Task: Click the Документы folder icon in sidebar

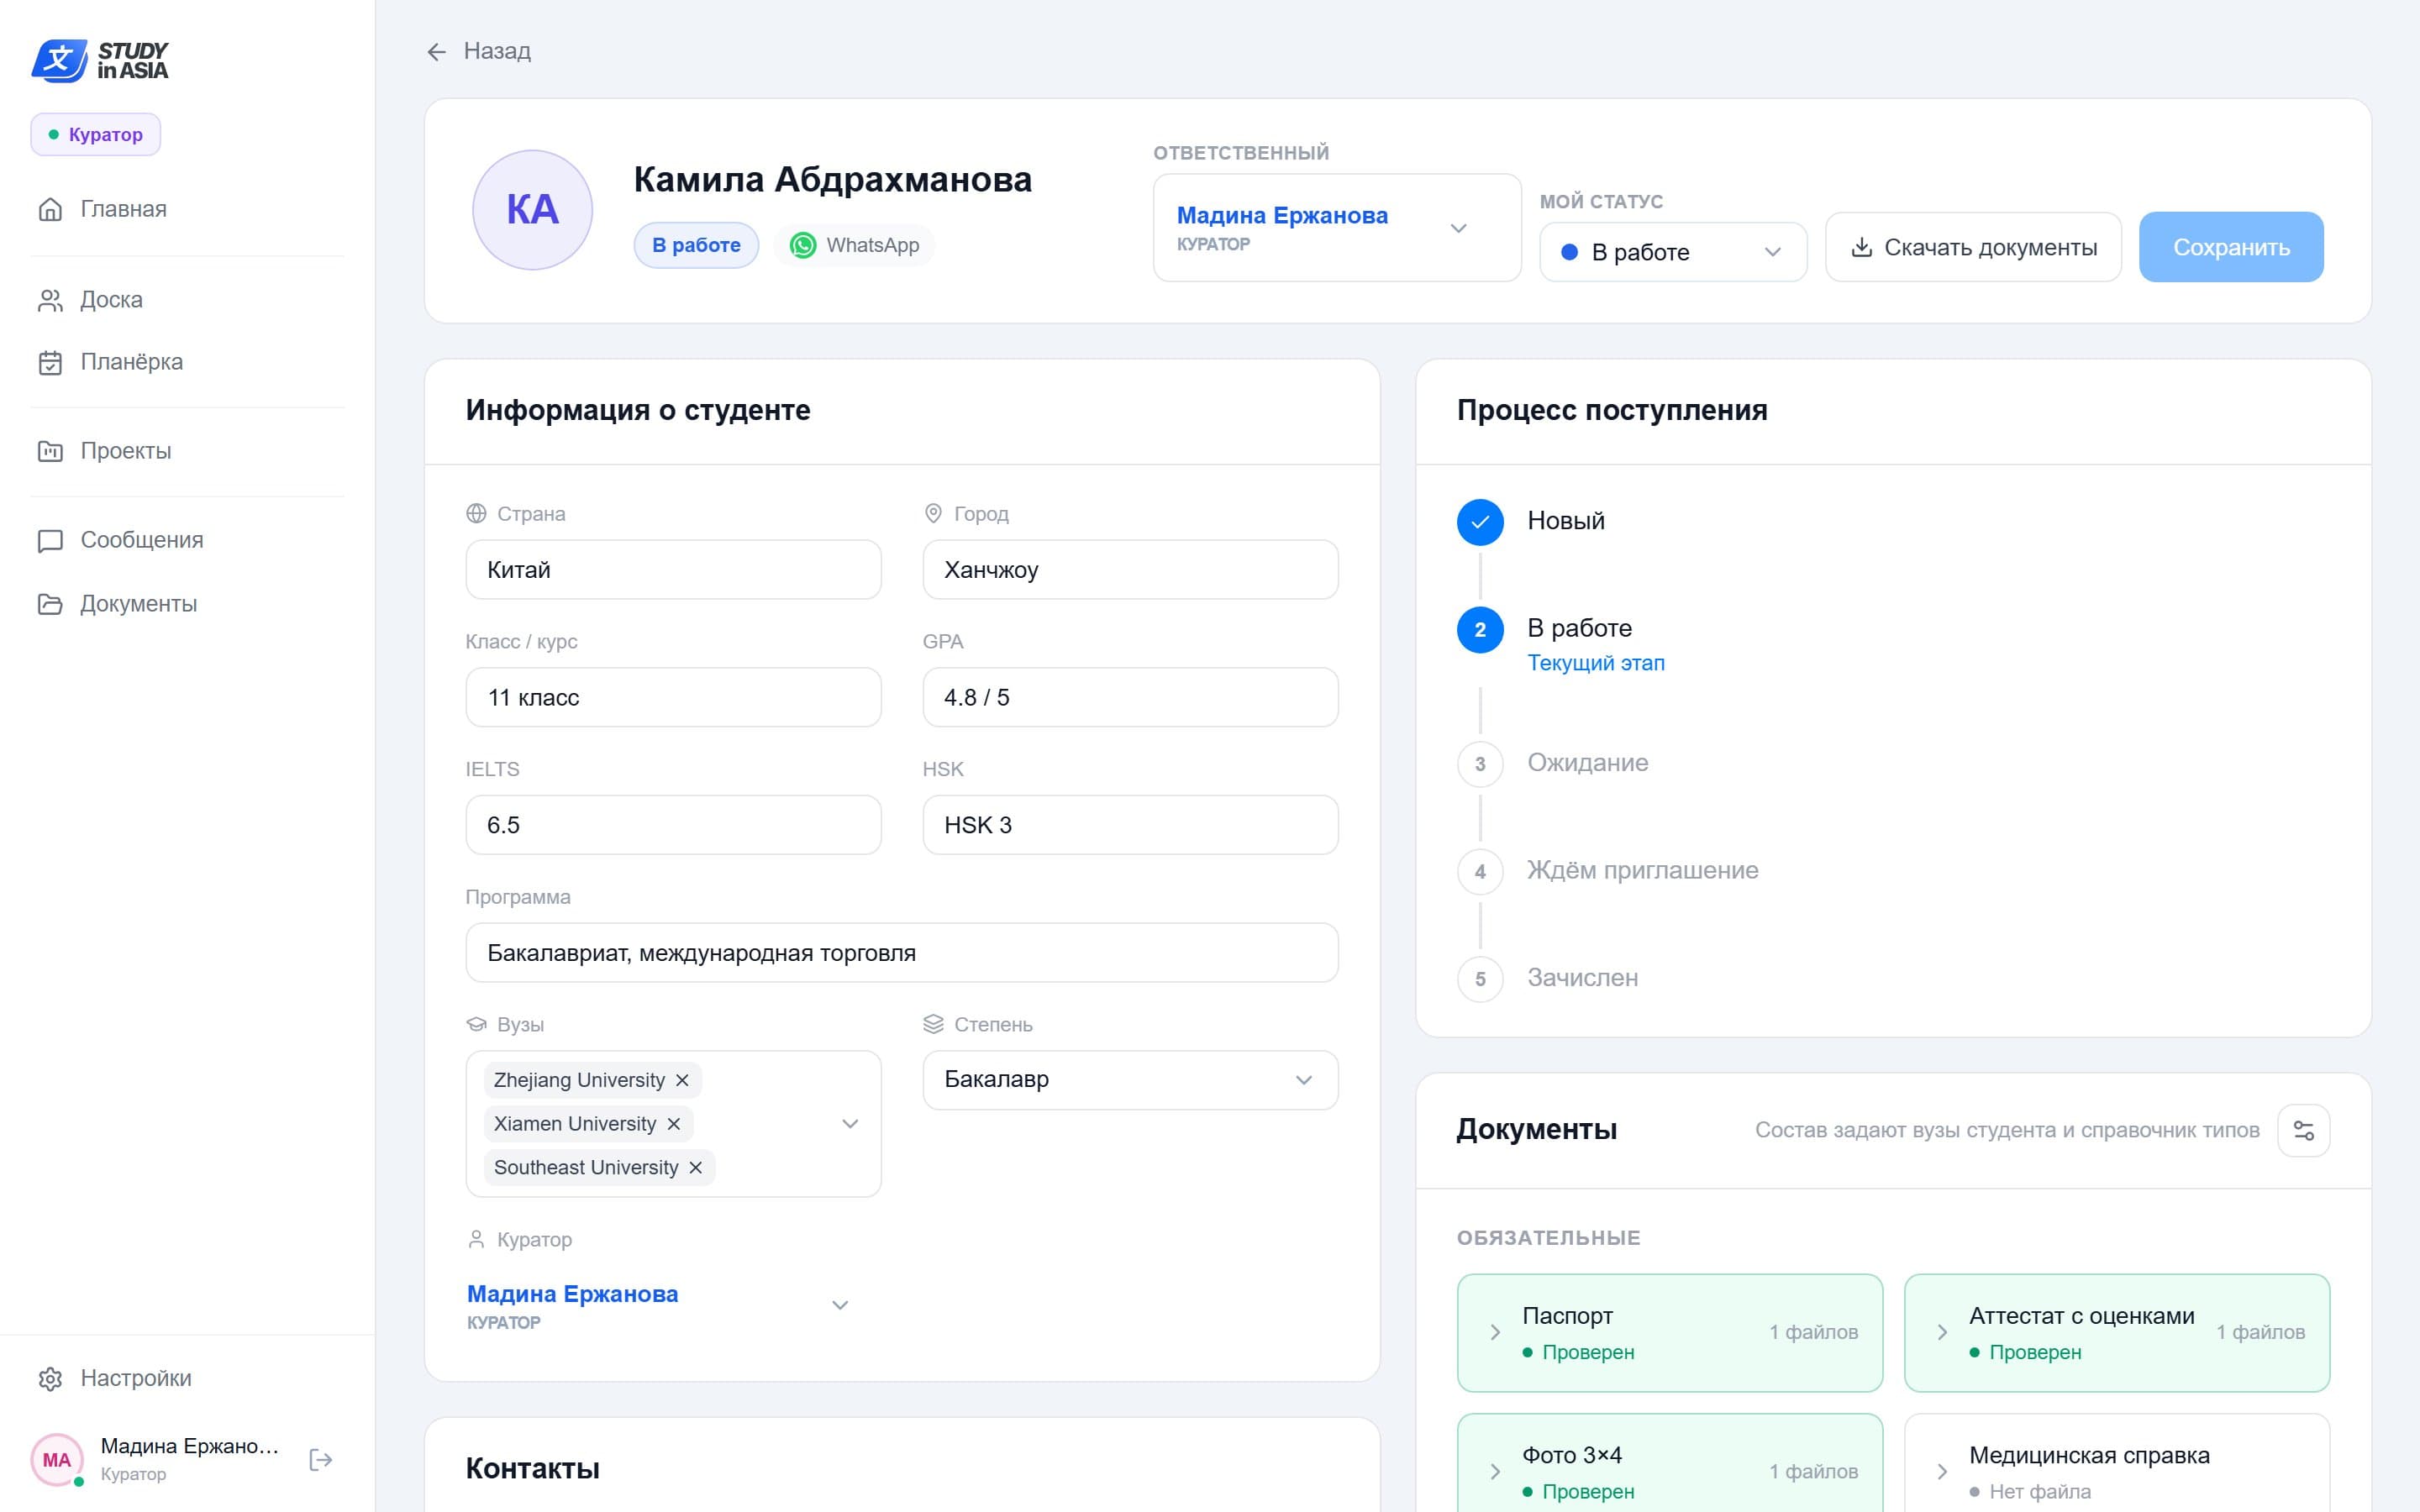Action: coord(50,604)
